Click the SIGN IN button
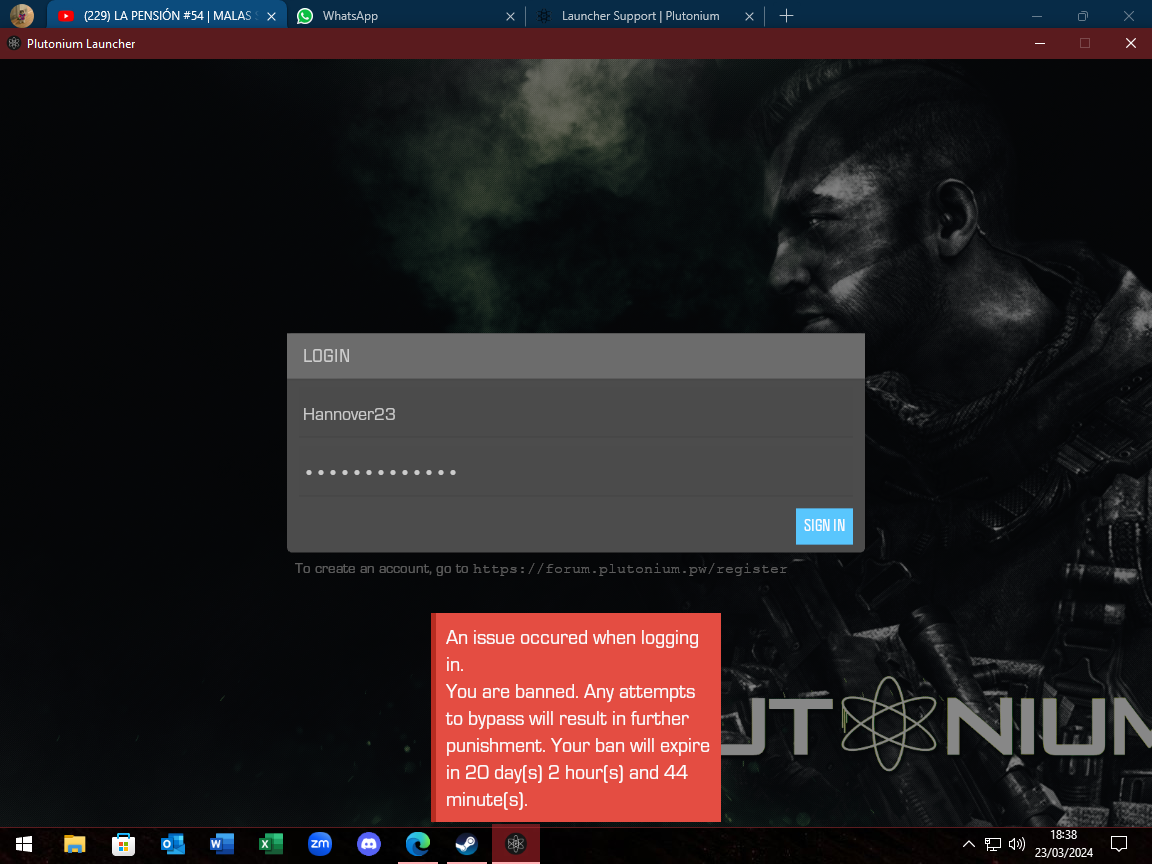This screenshot has width=1152, height=864. 824,526
